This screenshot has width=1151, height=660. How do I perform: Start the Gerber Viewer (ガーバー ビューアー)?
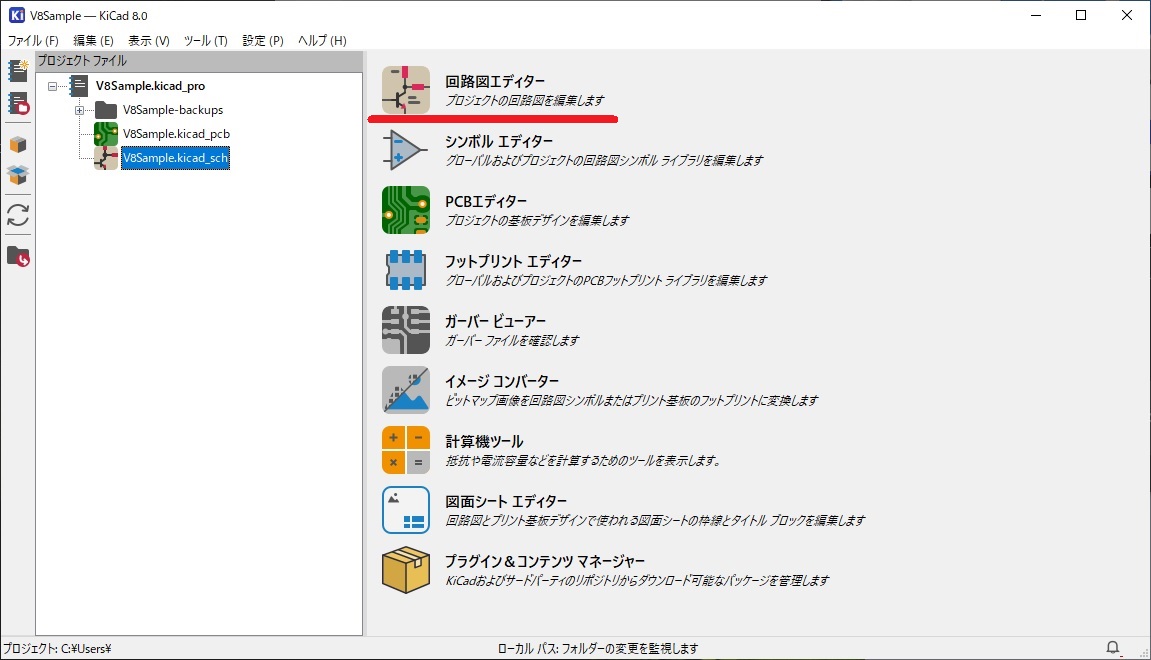click(x=405, y=330)
